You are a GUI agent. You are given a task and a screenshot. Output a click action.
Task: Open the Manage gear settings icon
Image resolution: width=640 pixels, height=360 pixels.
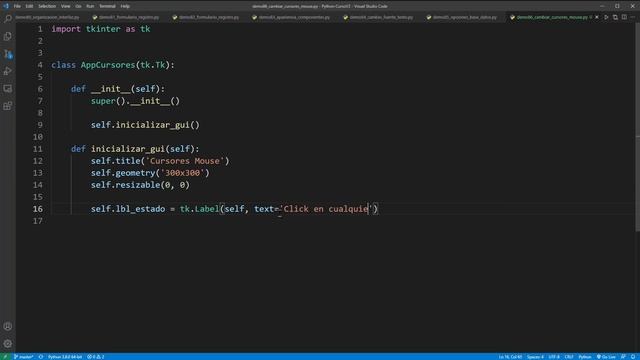[8, 344]
